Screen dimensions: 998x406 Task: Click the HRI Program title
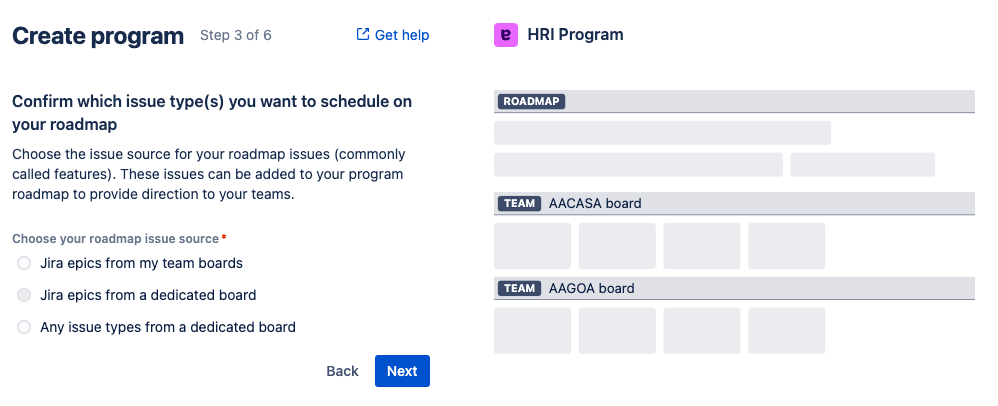click(x=575, y=35)
